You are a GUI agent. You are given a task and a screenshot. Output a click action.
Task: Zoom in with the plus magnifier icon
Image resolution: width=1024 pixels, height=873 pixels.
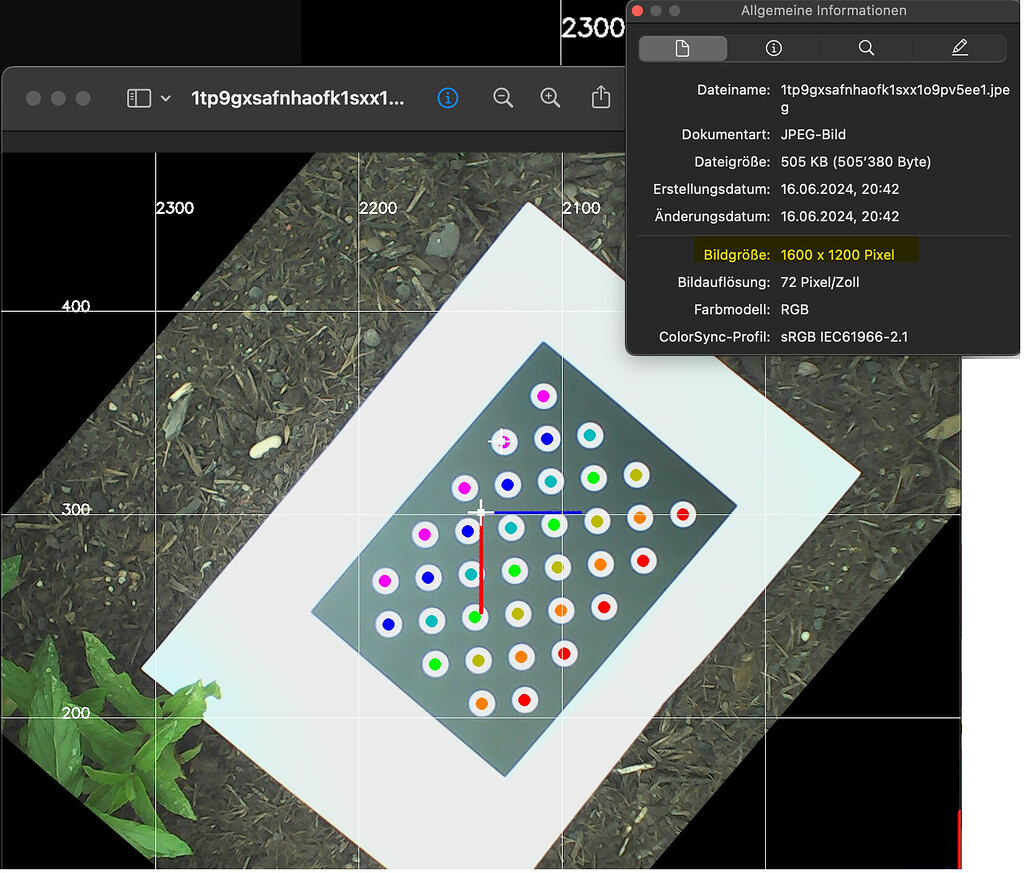click(550, 98)
